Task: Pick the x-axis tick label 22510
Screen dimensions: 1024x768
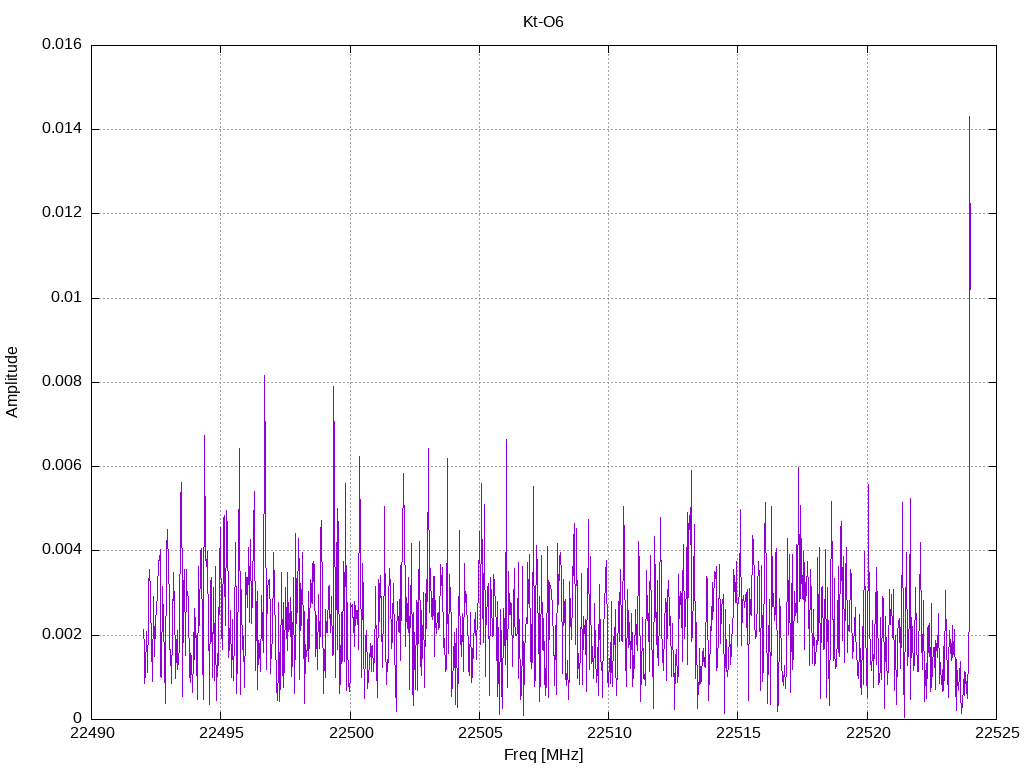Action: (x=608, y=733)
